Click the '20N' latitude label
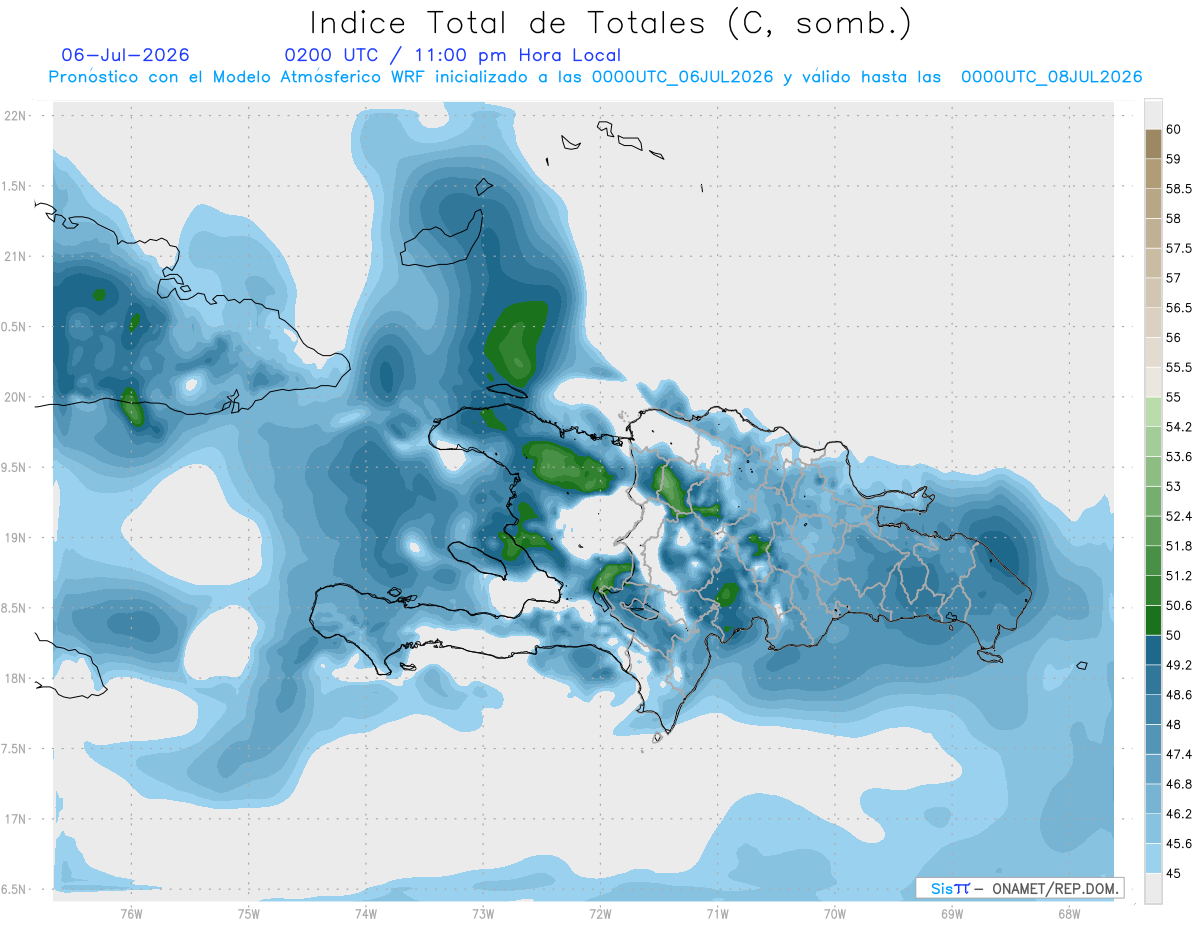The image size is (1200, 927). [x=15, y=397]
